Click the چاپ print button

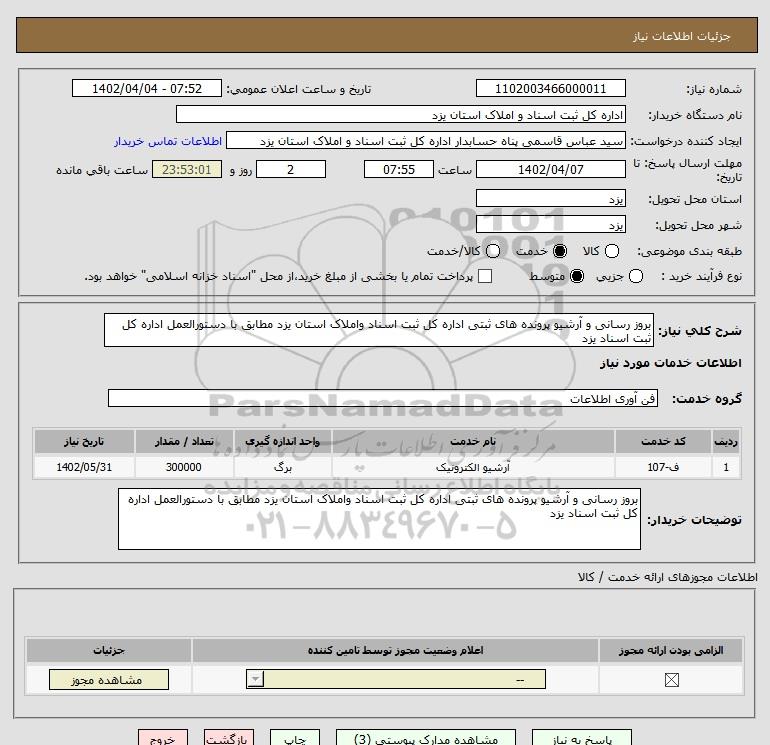point(295,738)
